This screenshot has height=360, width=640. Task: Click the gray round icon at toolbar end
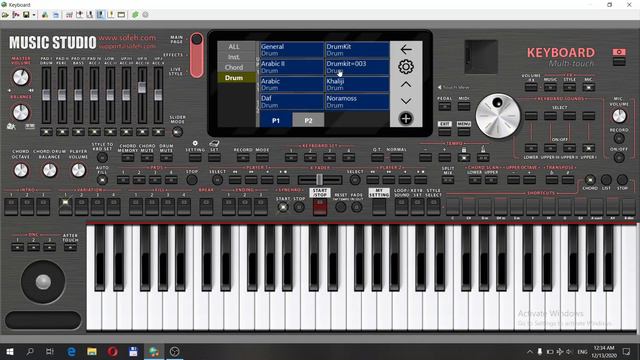click(145, 15)
